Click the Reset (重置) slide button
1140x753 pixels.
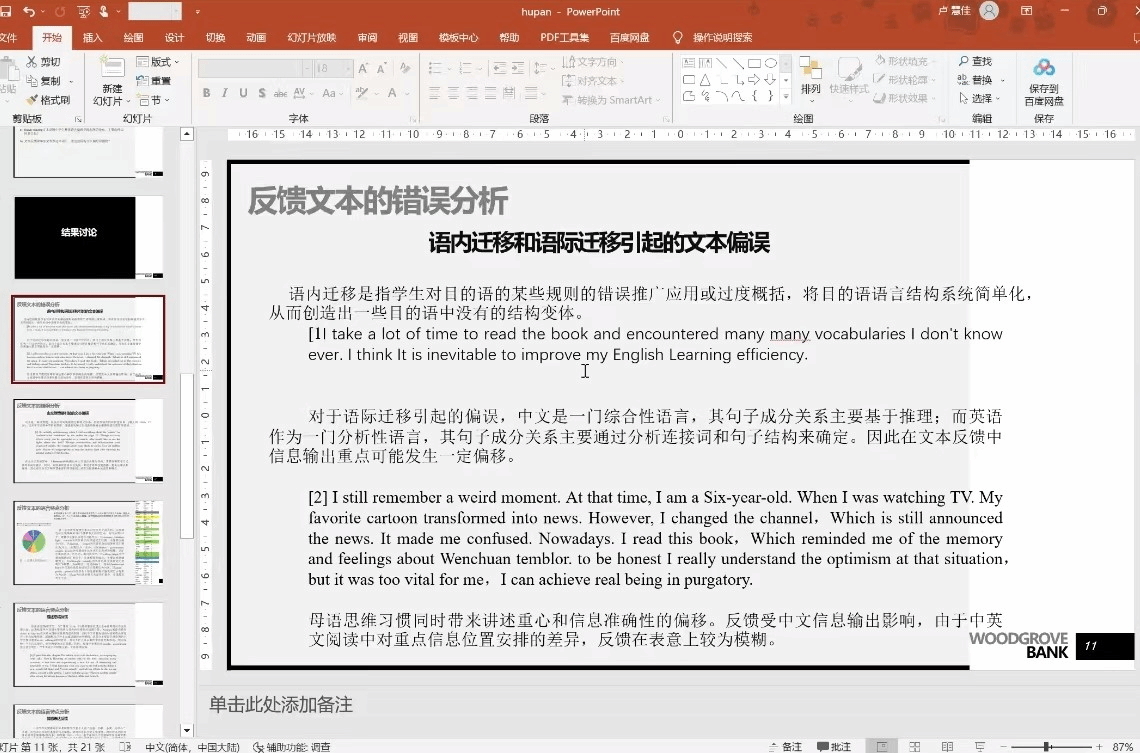click(155, 81)
